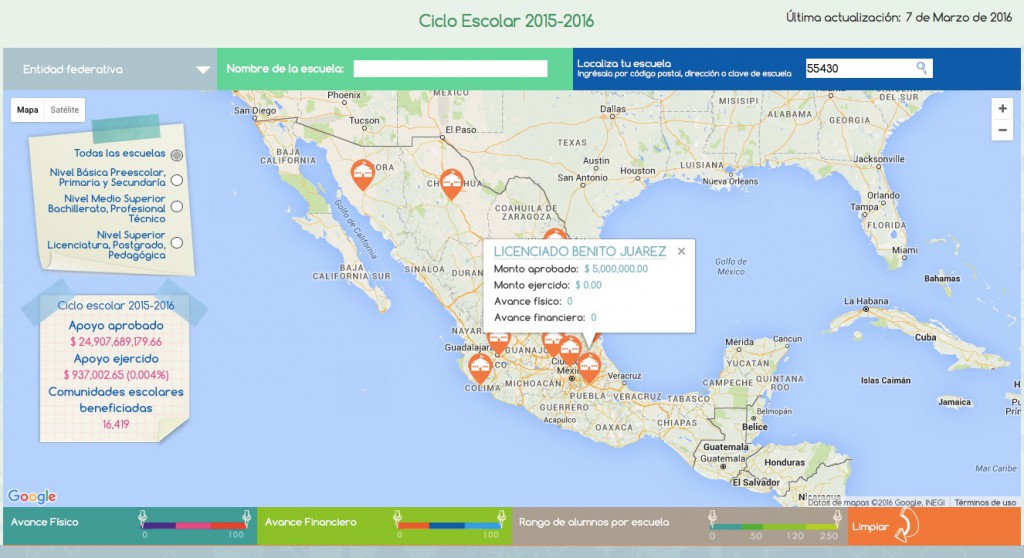Viewport: 1024px width, 558px height.
Task: Click the search magnifier icon
Action: click(921, 68)
